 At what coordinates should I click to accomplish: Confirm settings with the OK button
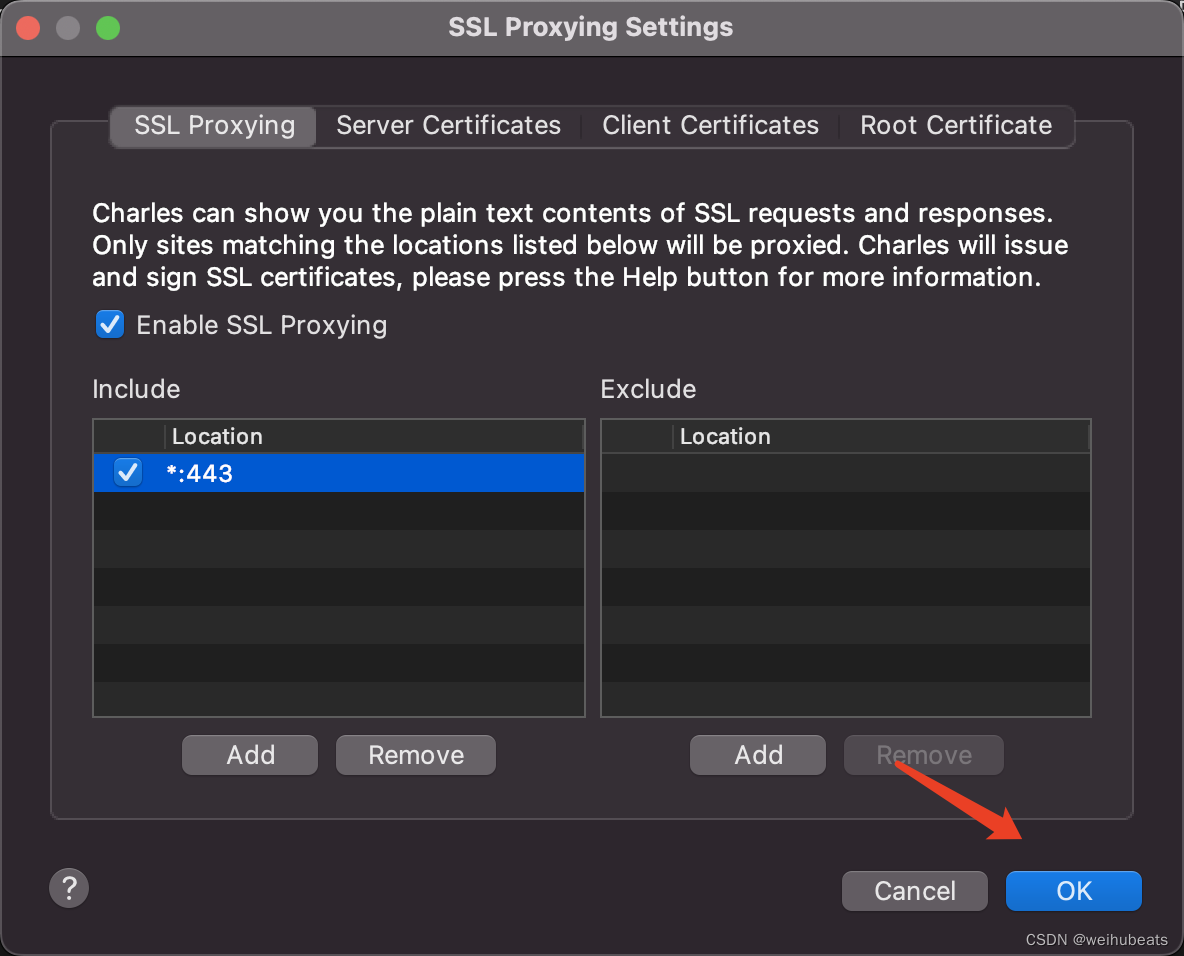pos(1074,891)
